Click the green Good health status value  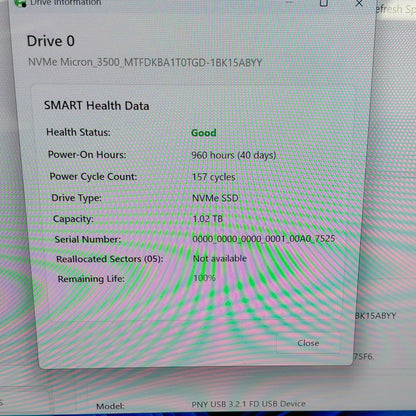[204, 133]
